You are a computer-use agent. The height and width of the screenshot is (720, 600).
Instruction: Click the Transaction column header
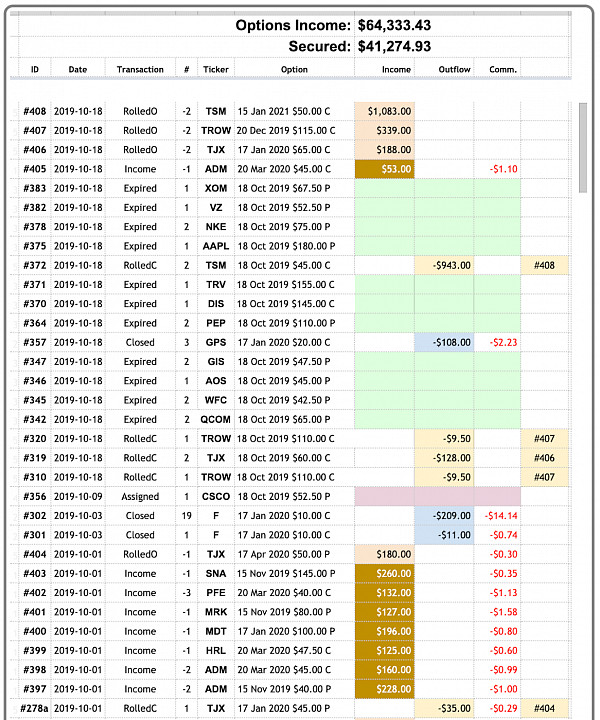pyautogui.click(x=140, y=69)
